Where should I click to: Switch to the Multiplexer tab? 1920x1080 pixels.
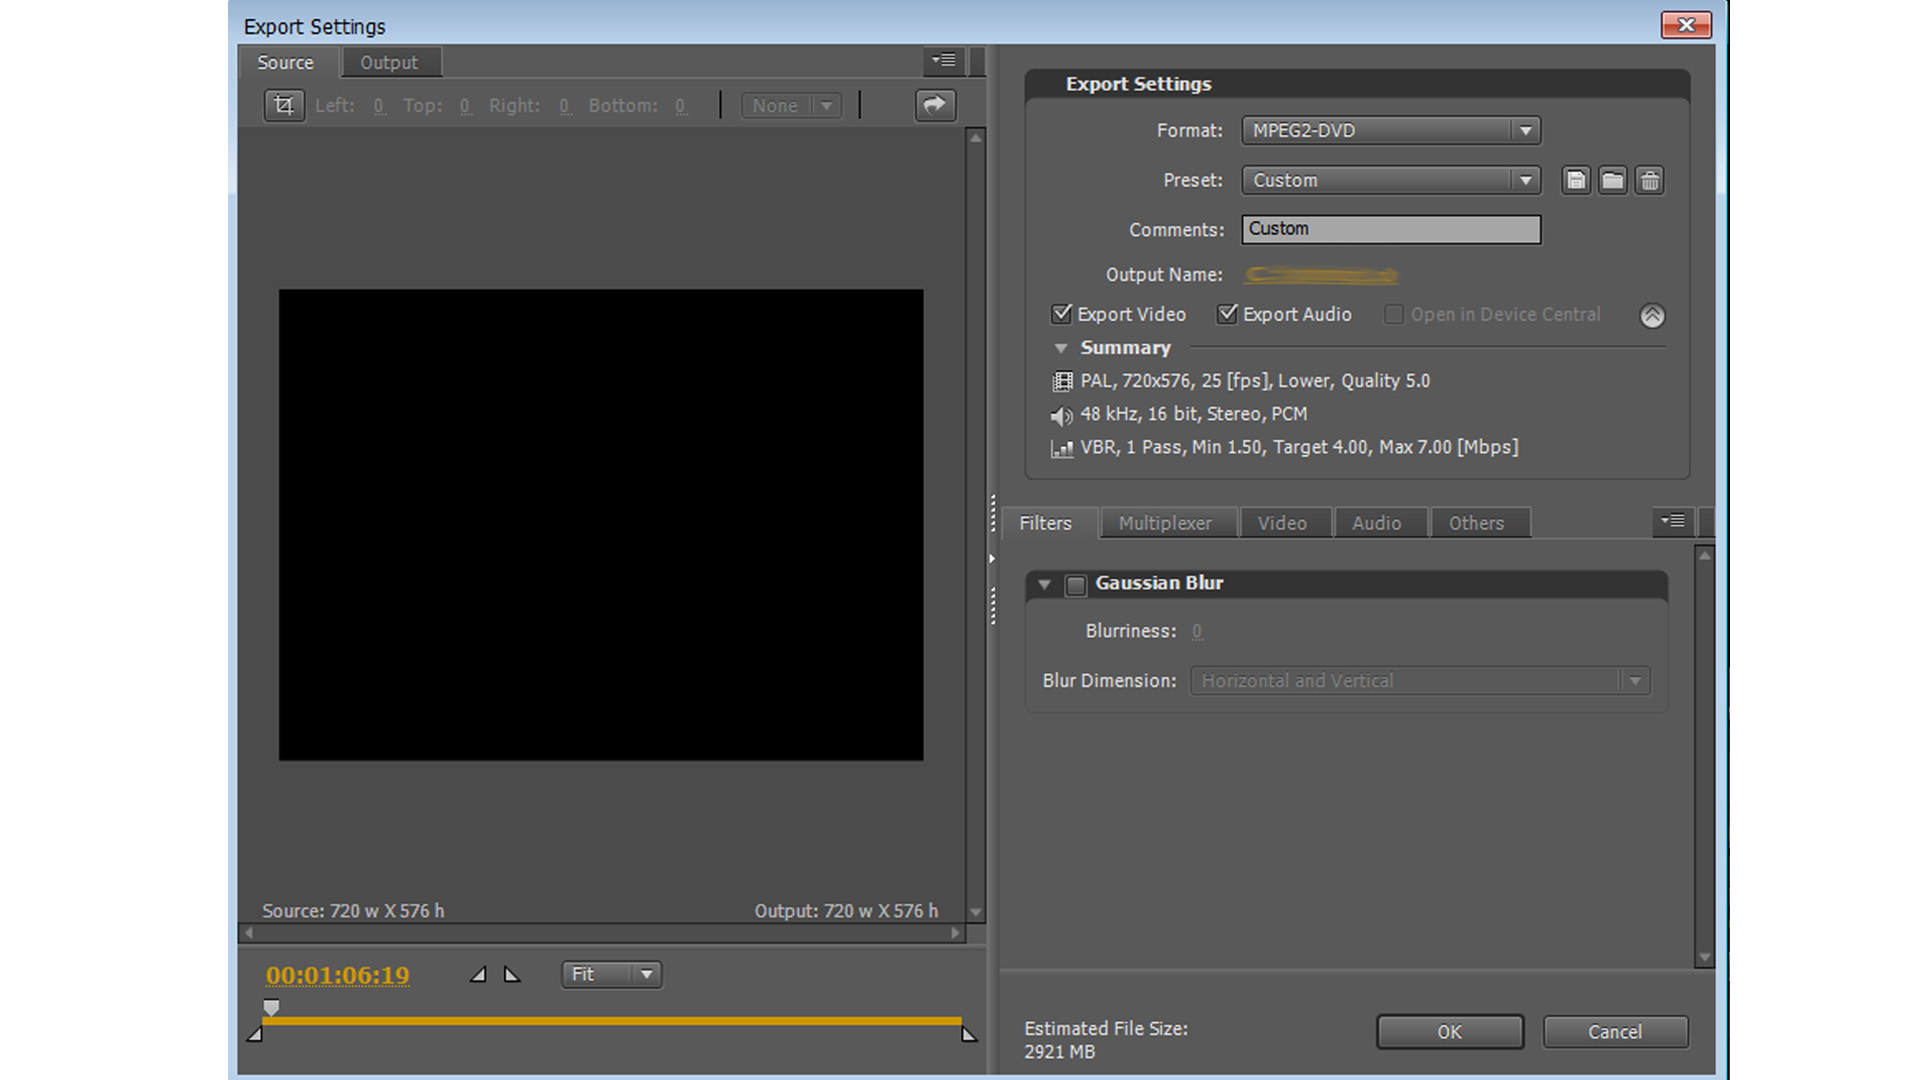[x=1165, y=523]
